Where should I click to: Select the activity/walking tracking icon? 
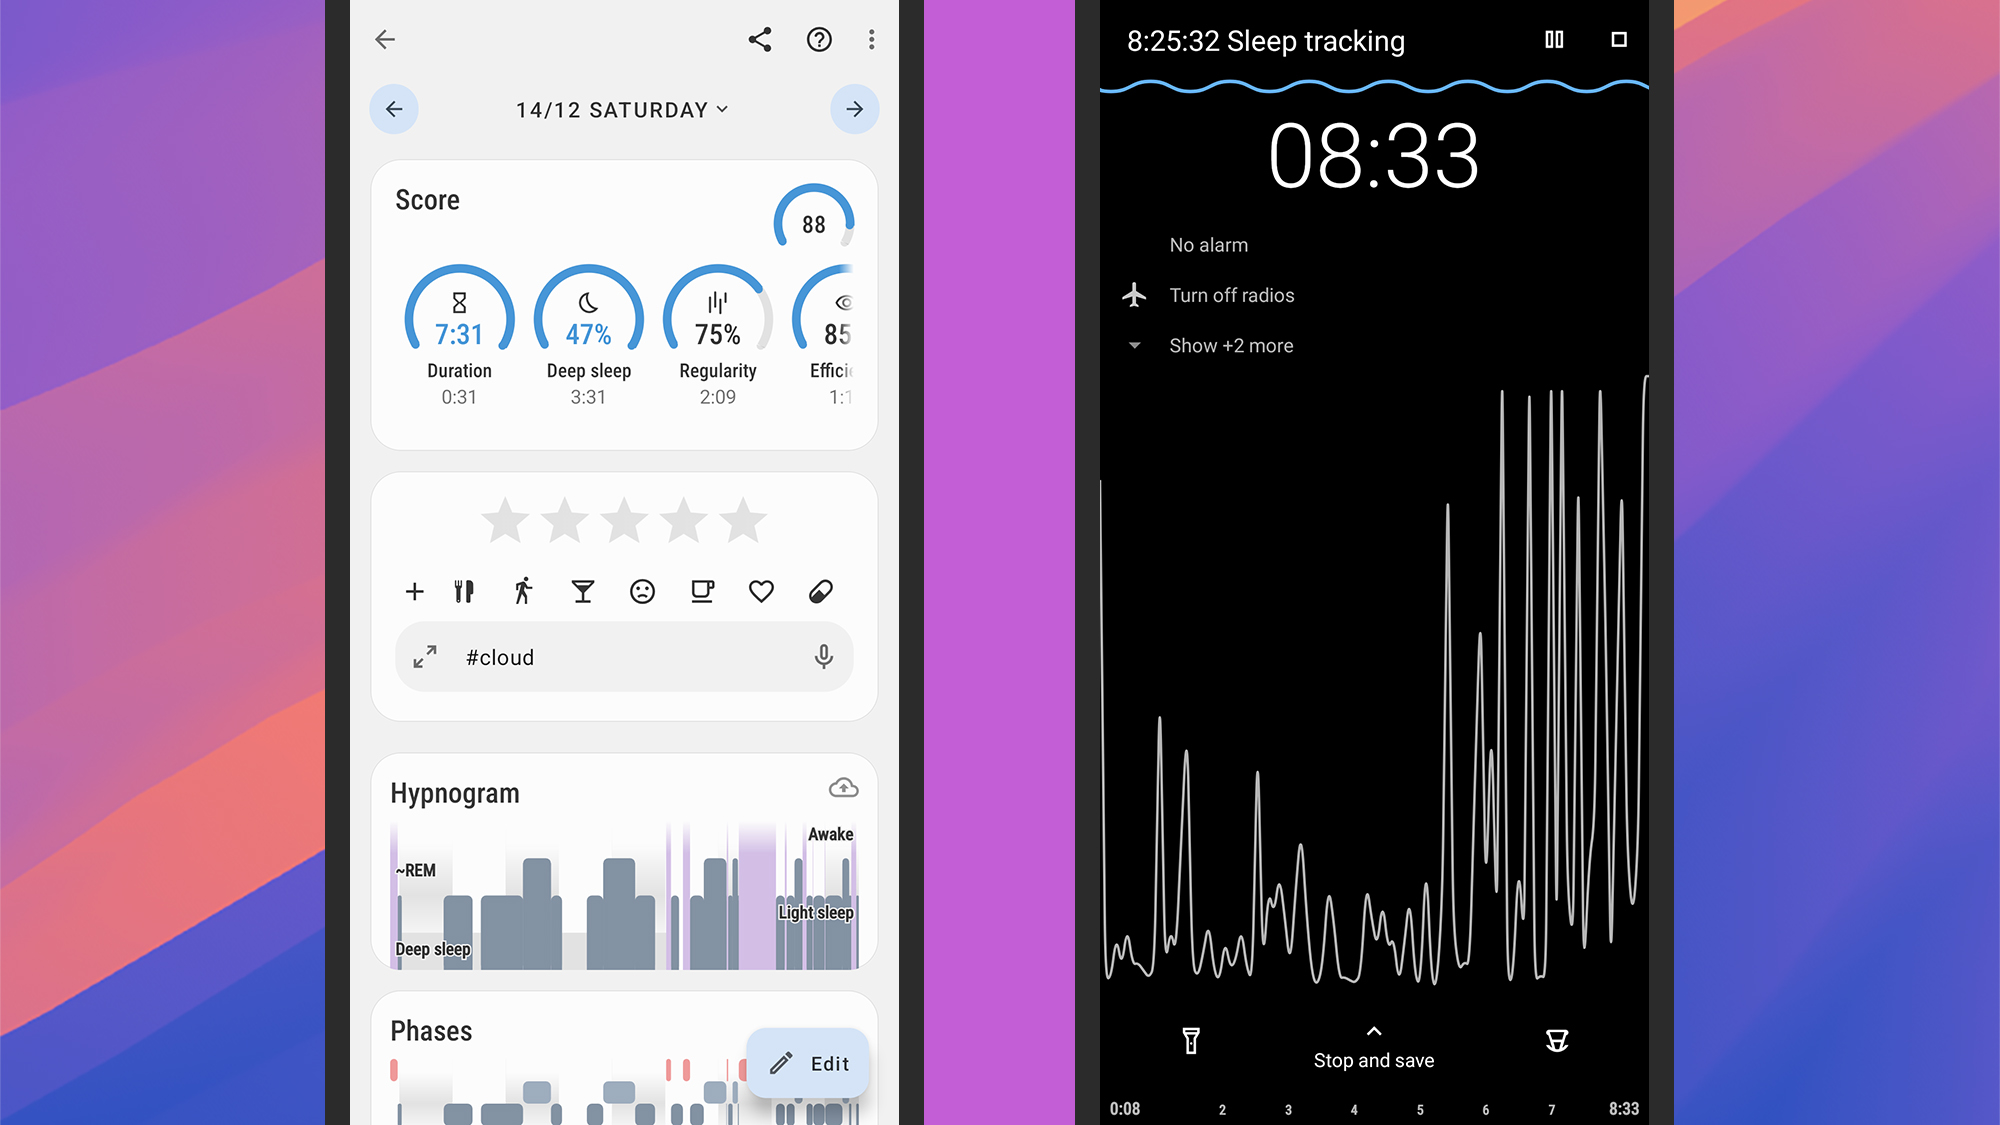click(525, 591)
